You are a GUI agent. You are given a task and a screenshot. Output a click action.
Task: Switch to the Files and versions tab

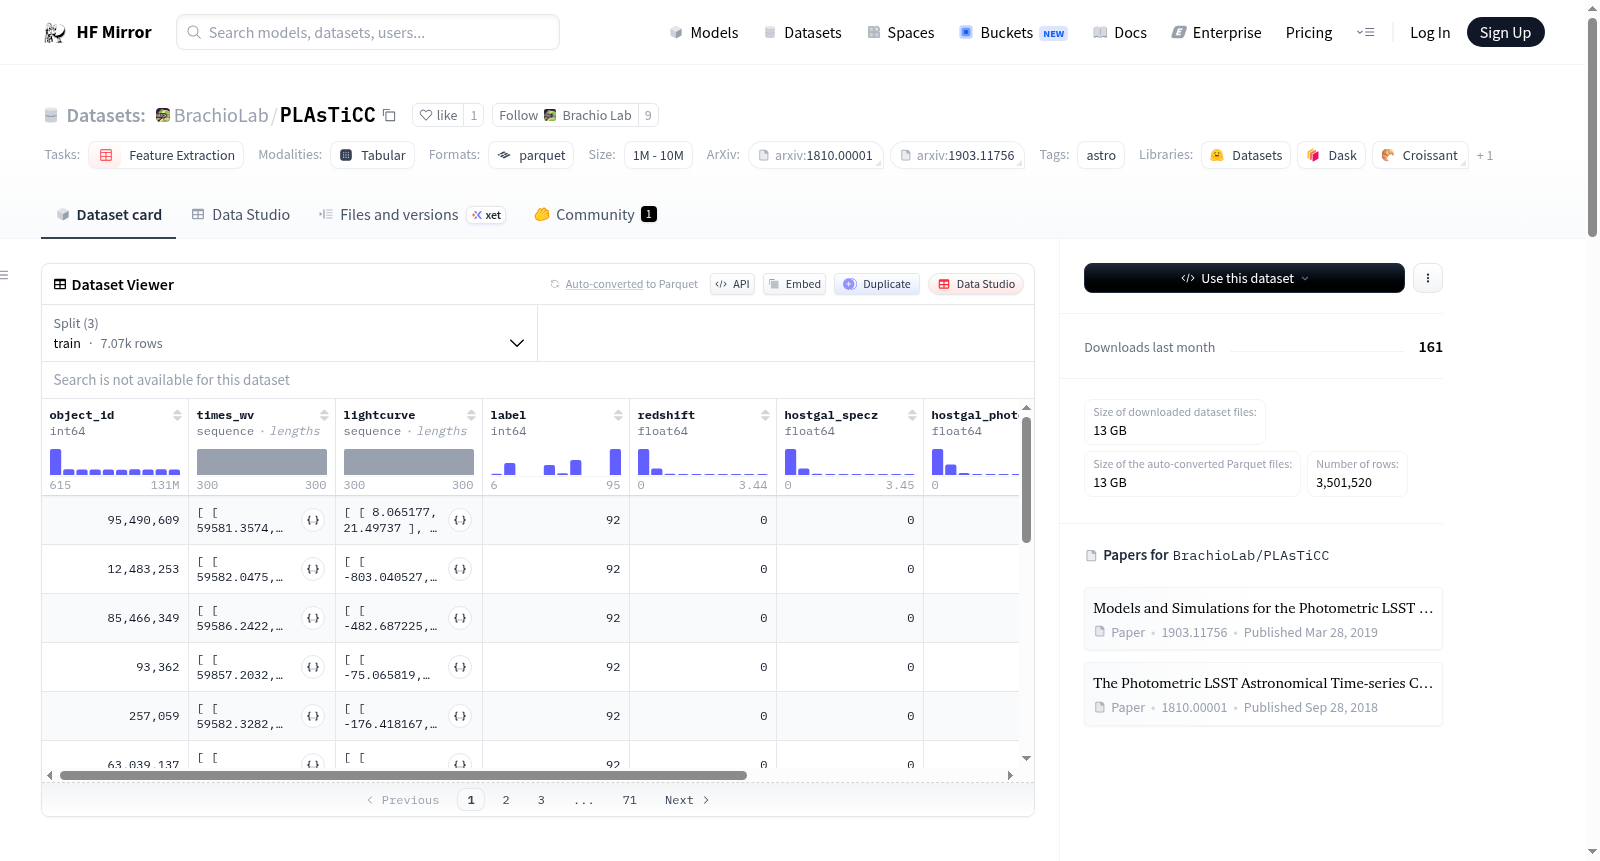click(x=411, y=214)
